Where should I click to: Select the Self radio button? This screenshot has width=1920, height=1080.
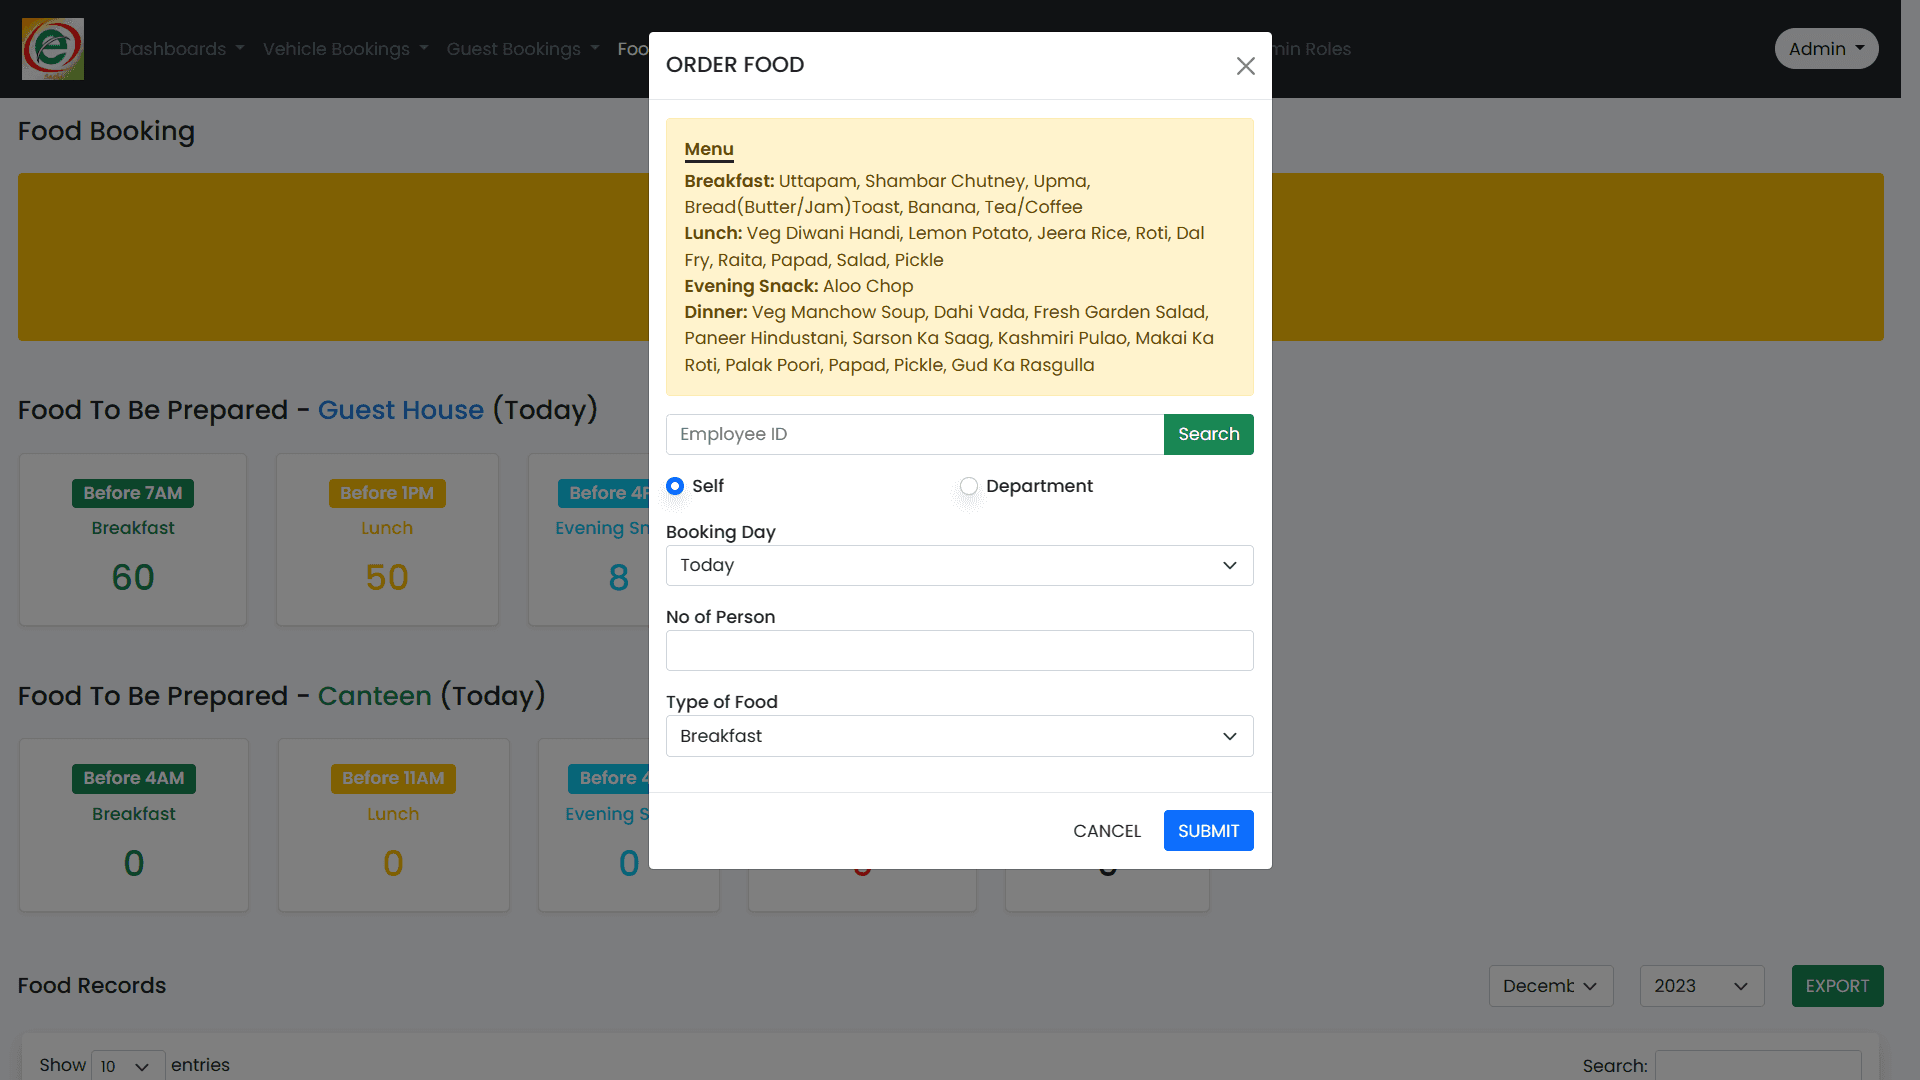[x=675, y=486]
